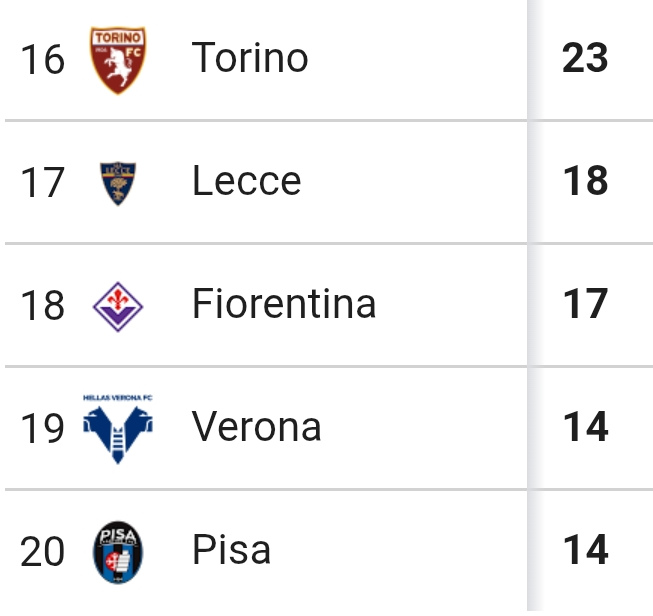Click Lecce's points value 18
653x616 pixels.
click(x=585, y=181)
